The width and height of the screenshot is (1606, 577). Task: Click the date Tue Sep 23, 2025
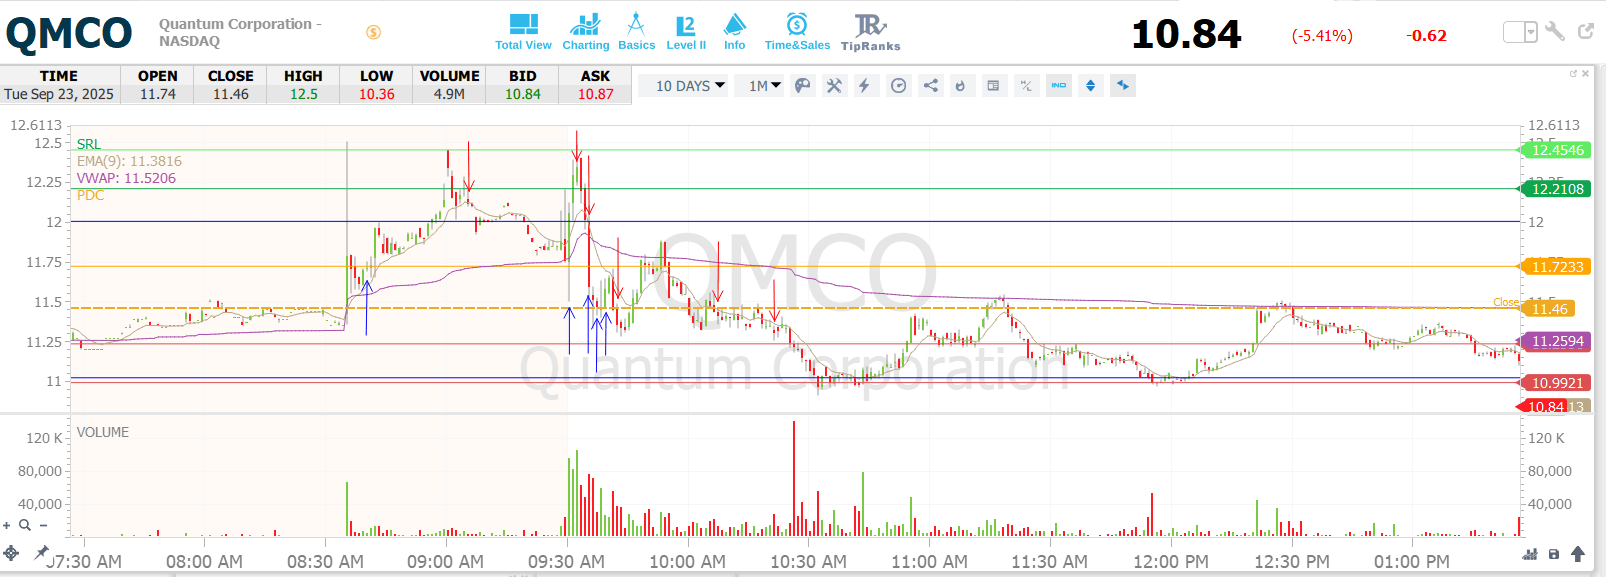click(59, 94)
